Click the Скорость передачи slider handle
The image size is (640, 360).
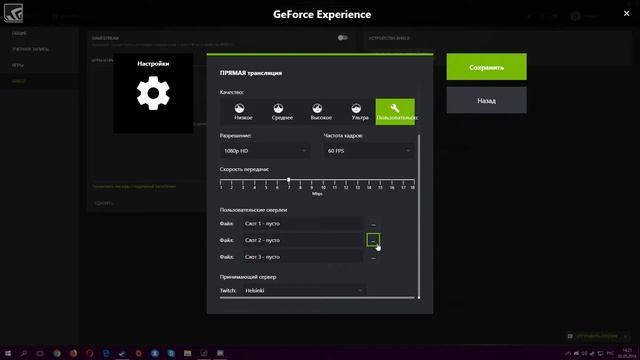coord(289,180)
